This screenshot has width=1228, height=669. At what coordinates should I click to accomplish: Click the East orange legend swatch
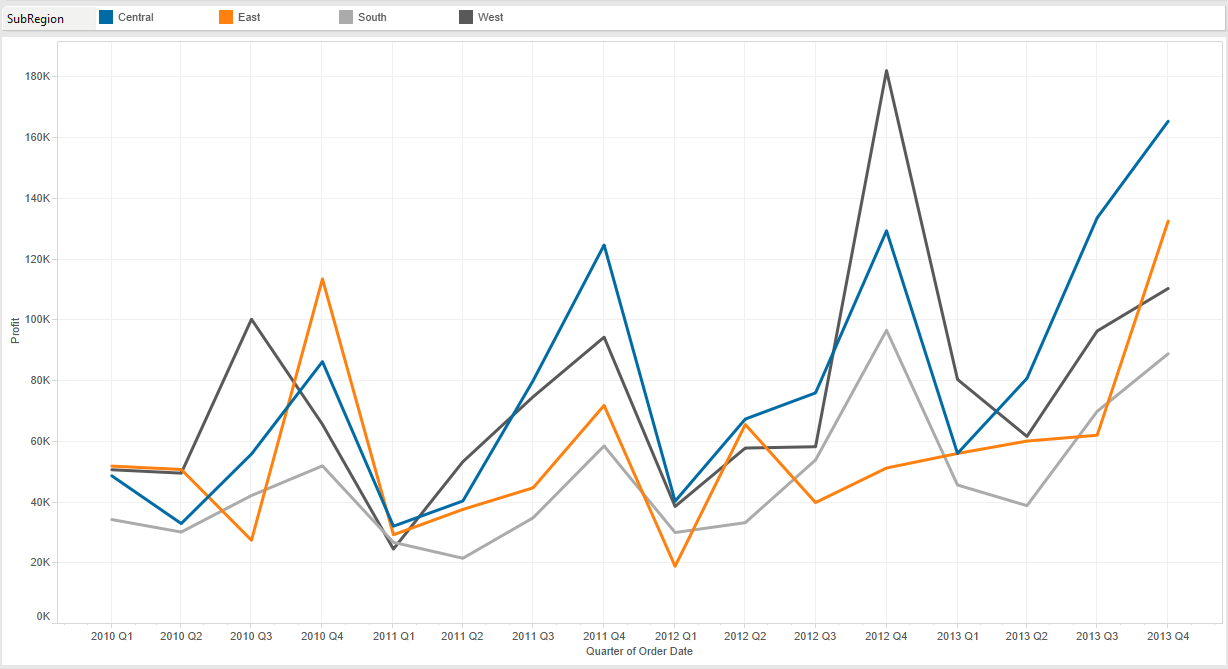point(224,16)
